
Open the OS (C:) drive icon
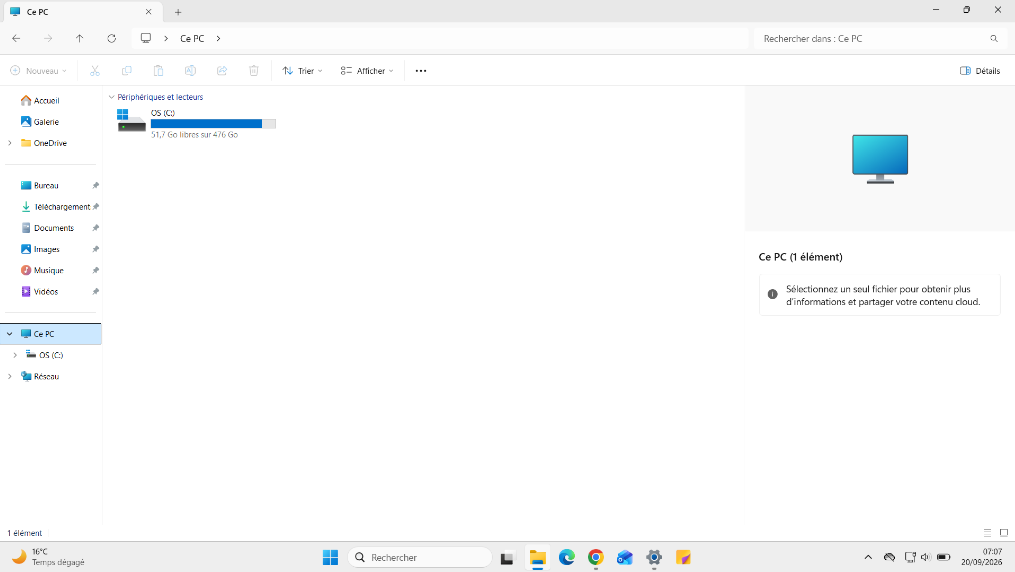(x=131, y=120)
